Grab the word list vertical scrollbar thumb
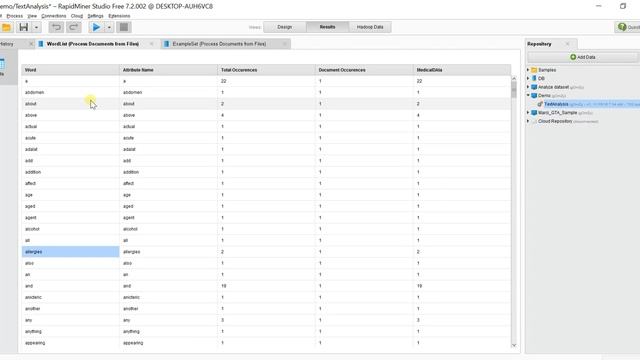This screenshot has width=640, height=360. click(514, 89)
